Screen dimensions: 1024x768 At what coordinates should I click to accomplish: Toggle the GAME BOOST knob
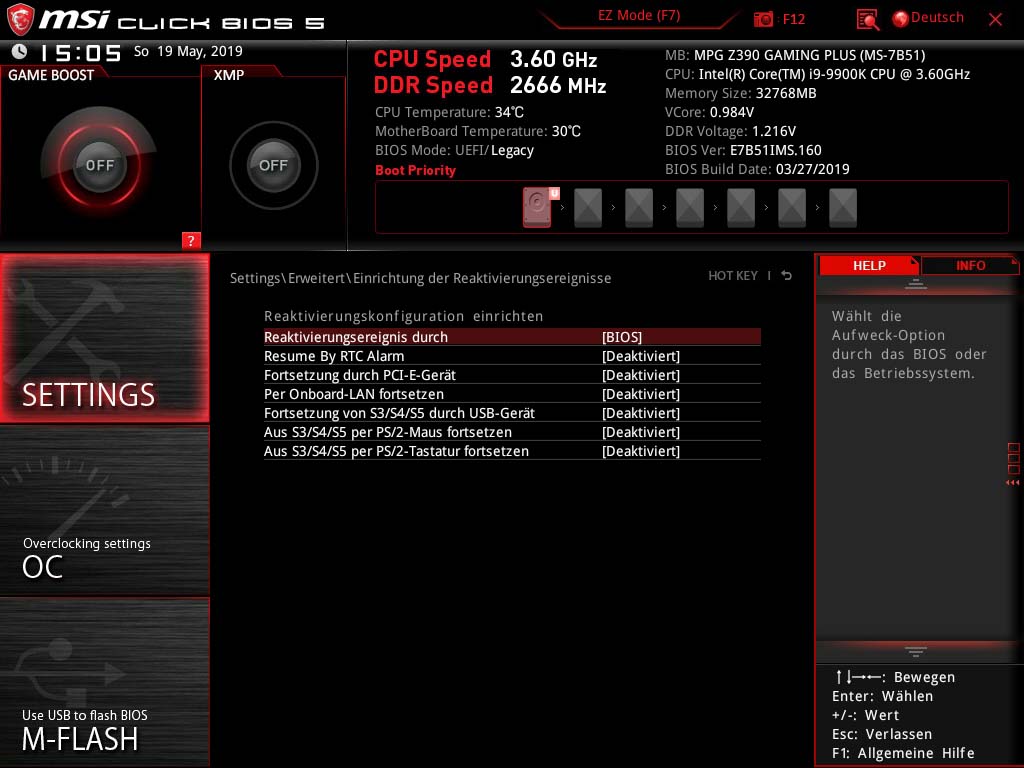point(99,165)
